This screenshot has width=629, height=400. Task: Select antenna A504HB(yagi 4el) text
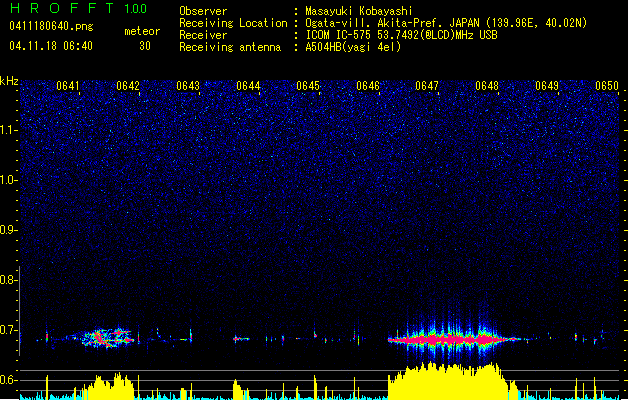[353, 47]
